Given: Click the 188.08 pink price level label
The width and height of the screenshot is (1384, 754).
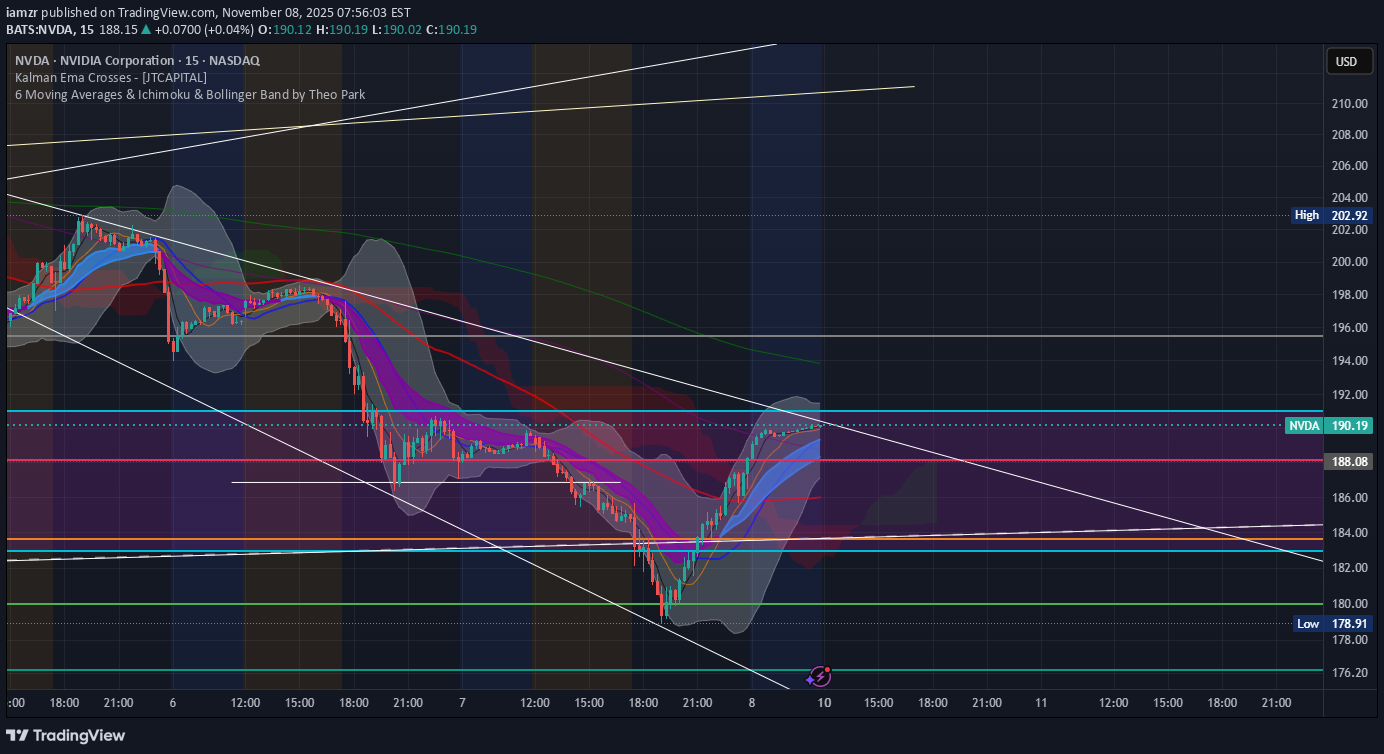Looking at the screenshot, I should (1348, 461).
